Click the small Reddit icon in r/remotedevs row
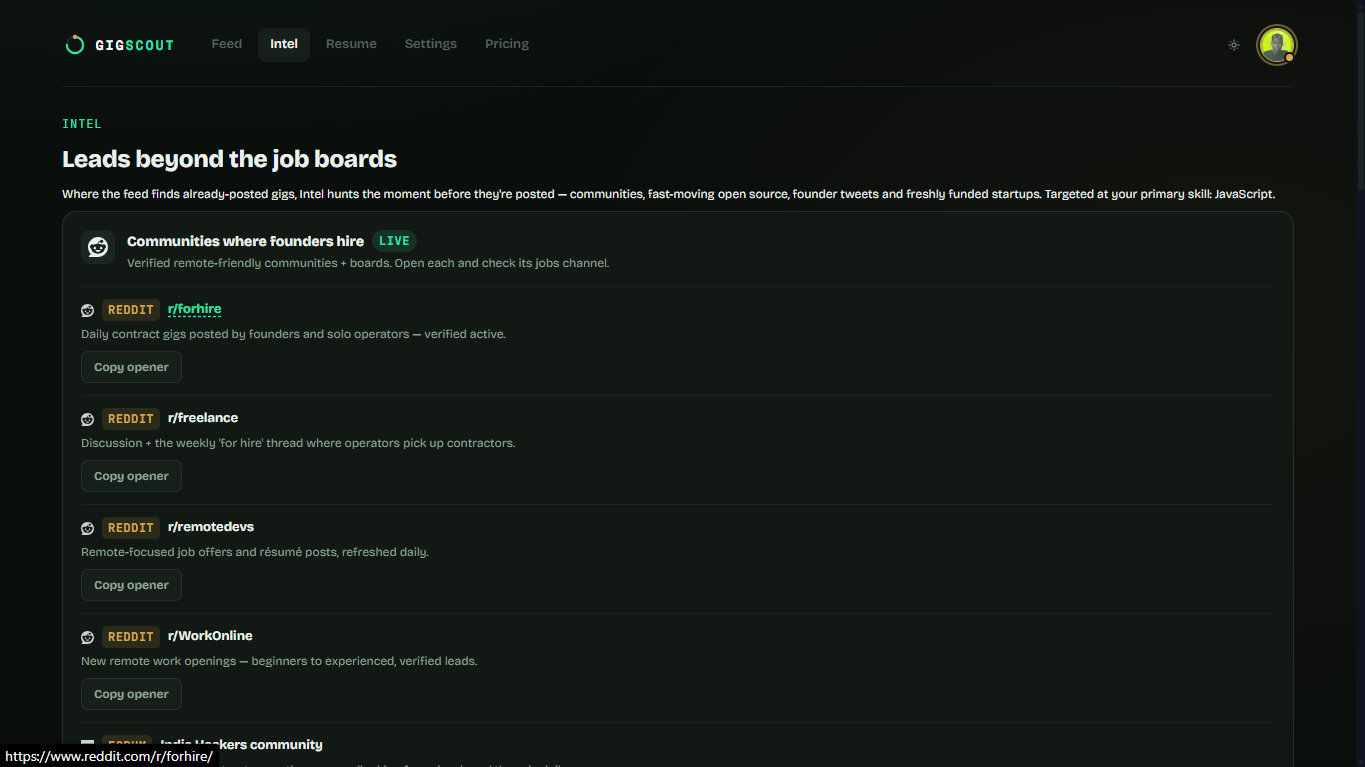 (x=88, y=528)
